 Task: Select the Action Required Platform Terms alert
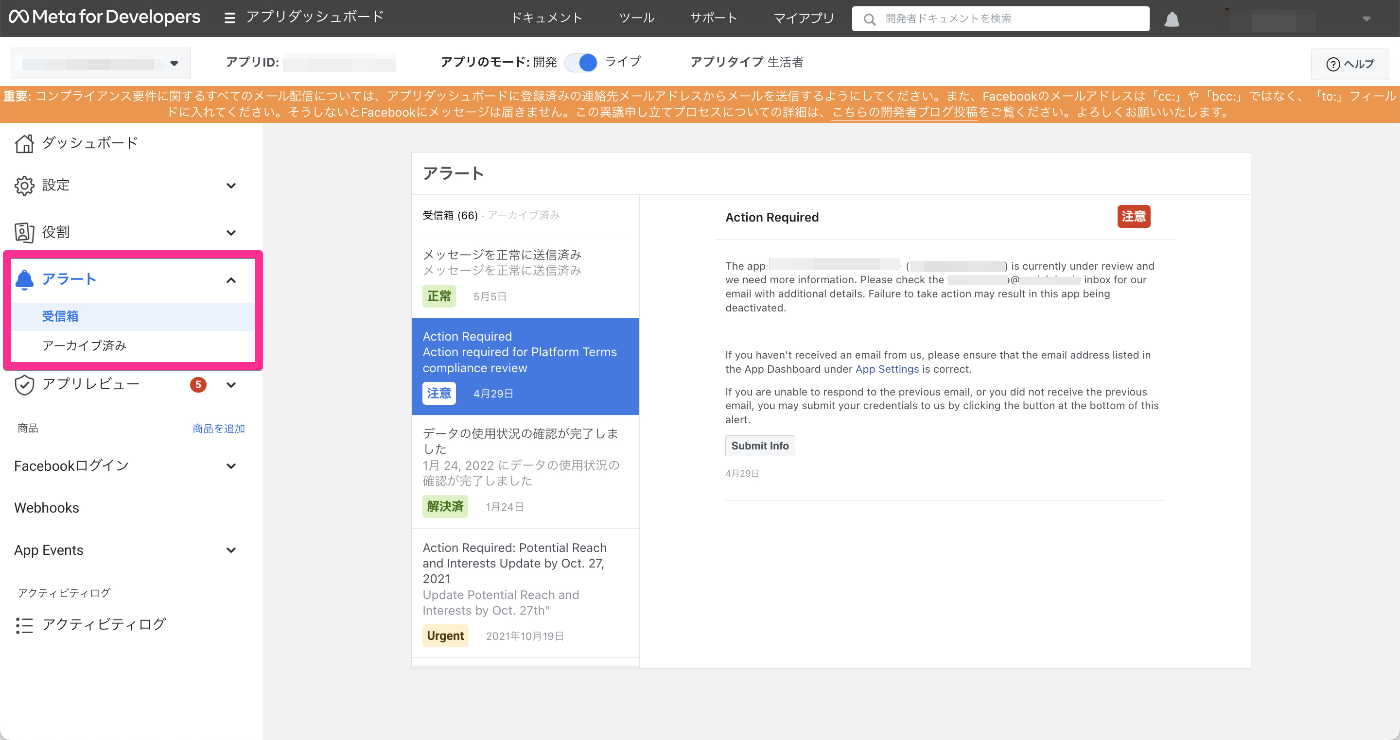point(525,366)
